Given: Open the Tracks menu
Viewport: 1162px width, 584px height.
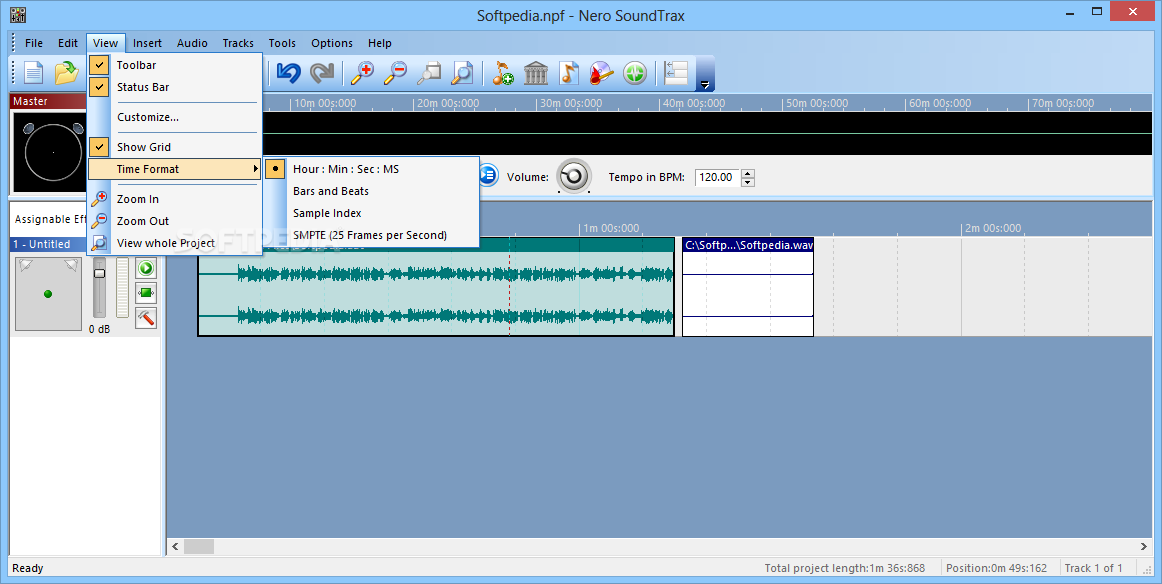Looking at the screenshot, I should click(238, 43).
